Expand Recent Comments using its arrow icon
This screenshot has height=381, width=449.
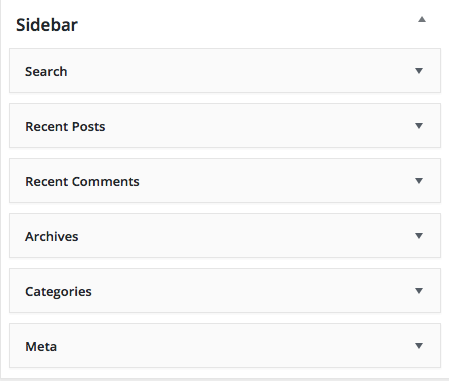click(x=419, y=181)
